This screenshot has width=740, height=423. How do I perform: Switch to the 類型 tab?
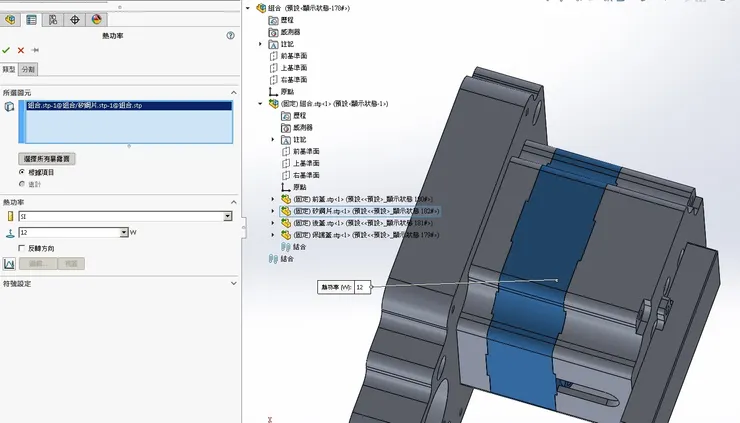point(9,69)
